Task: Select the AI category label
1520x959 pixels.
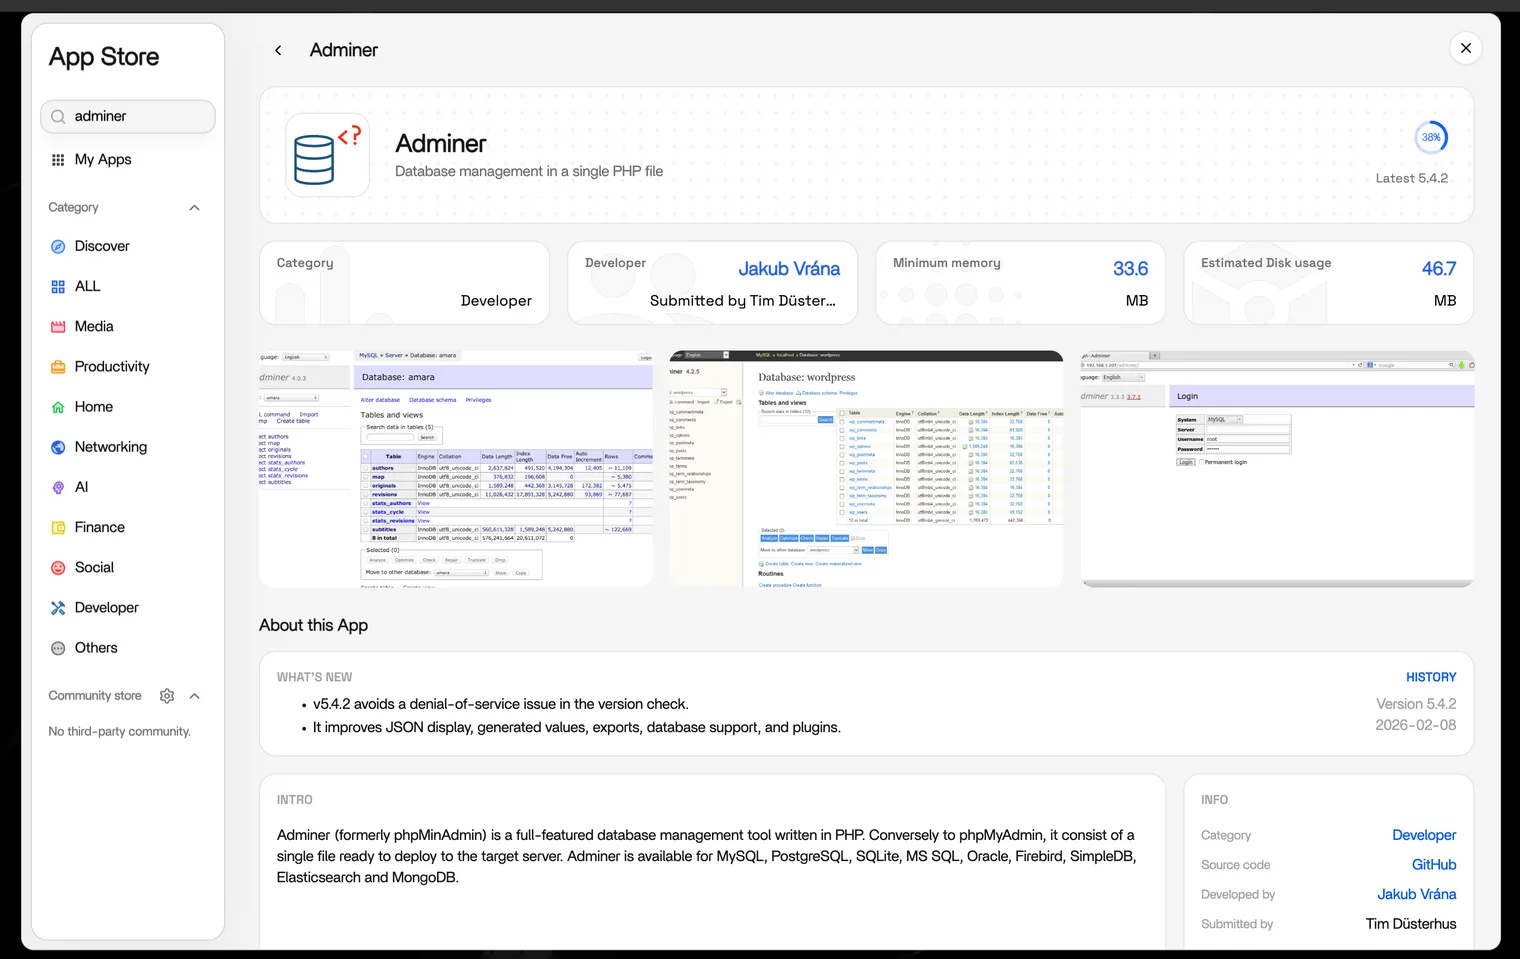Action: pyautogui.click(x=82, y=487)
